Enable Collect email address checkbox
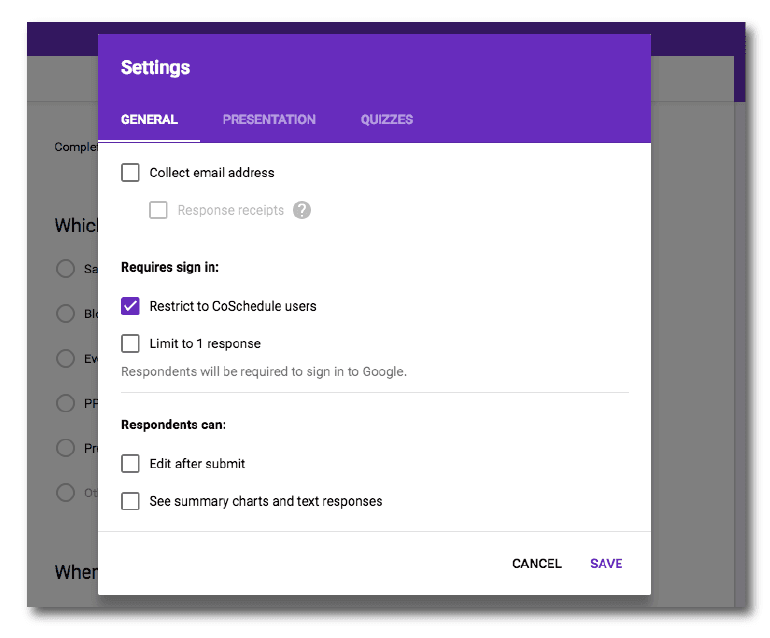The height and width of the screenshot is (638, 770). click(x=130, y=173)
